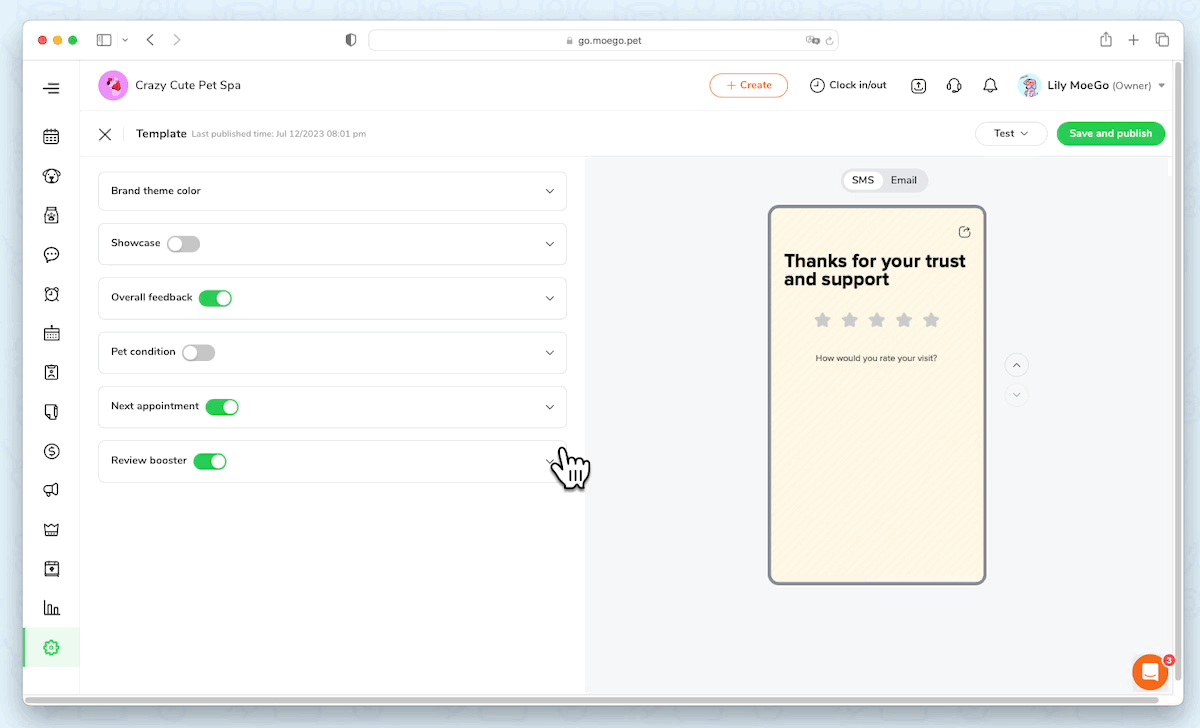
Task: Open the hamburger navigation menu
Action: click(x=51, y=88)
